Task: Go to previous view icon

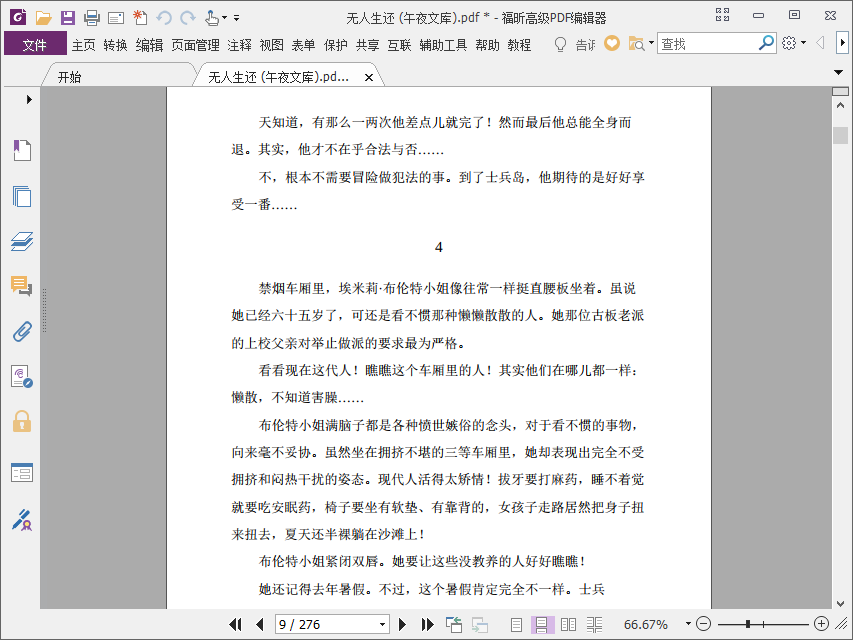Action: pos(454,624)
